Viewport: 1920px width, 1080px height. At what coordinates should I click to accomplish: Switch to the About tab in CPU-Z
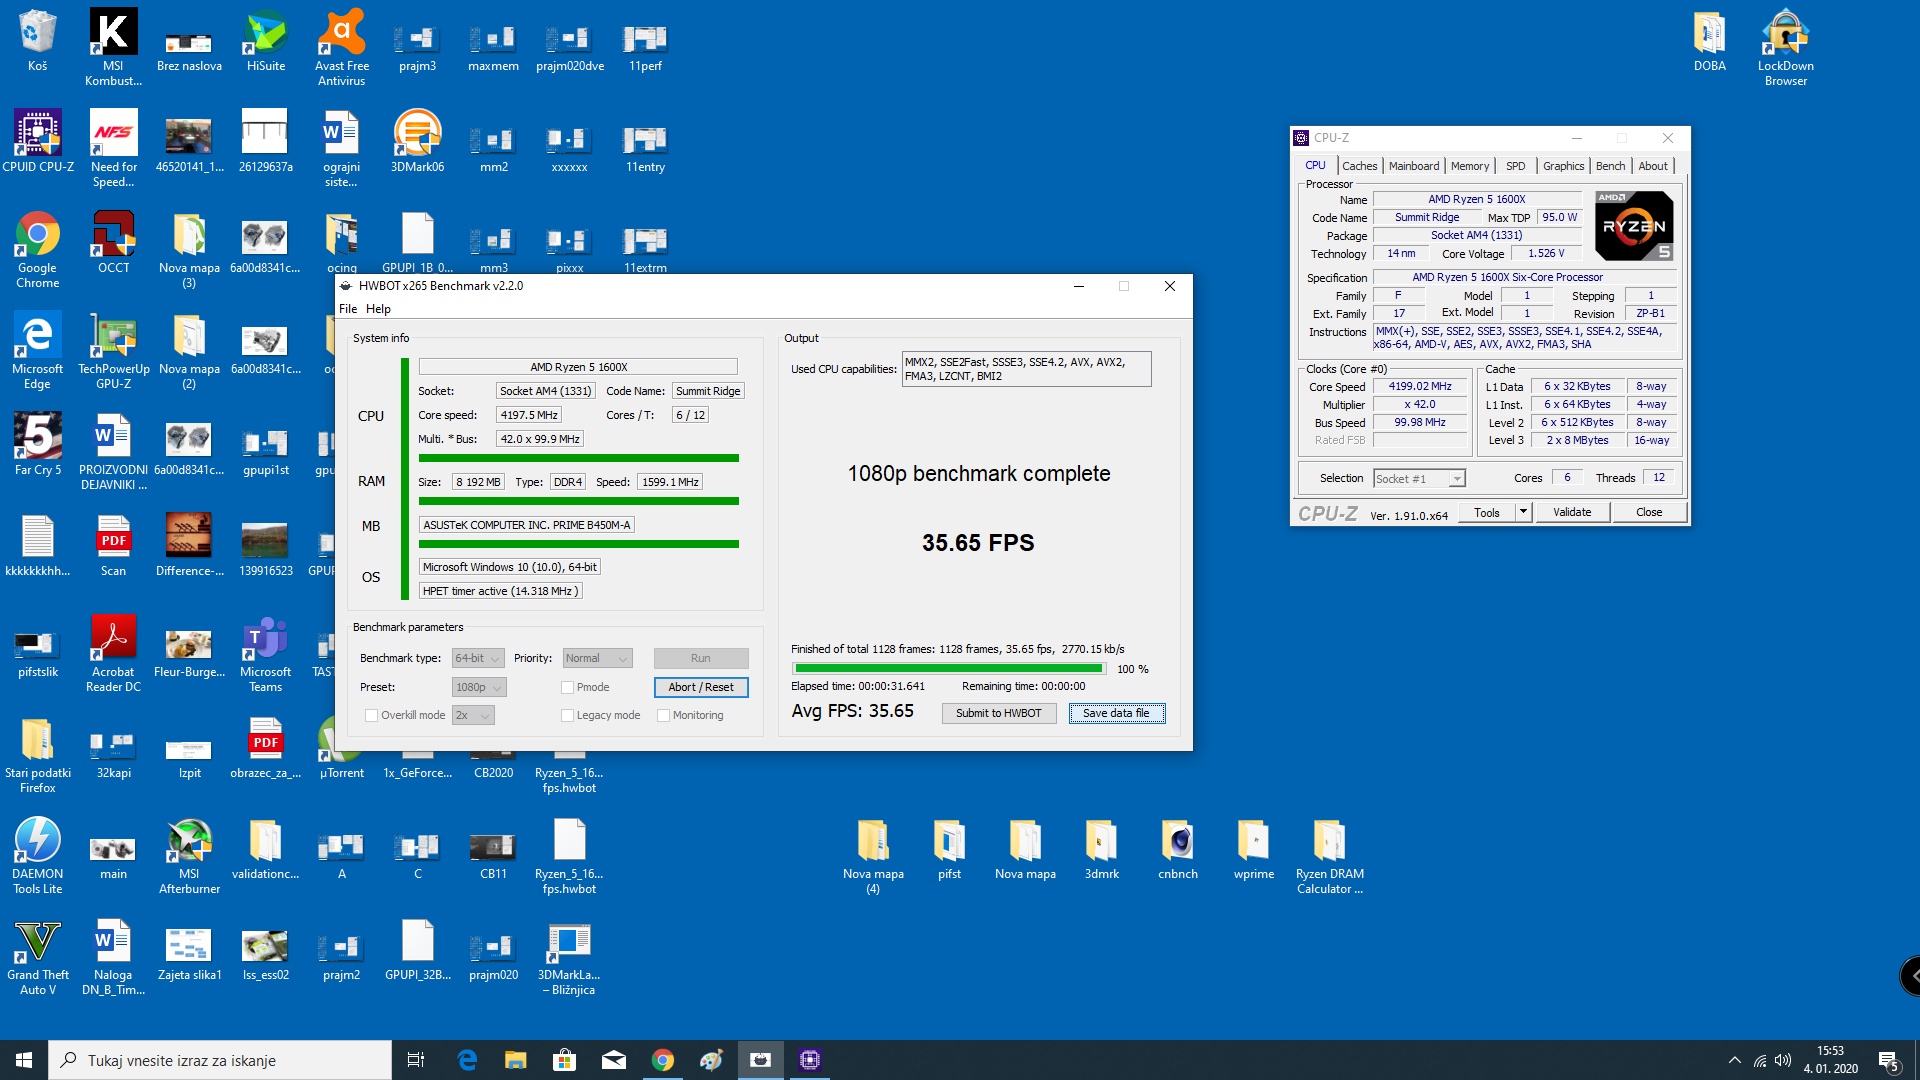(x=1652, y=166)
